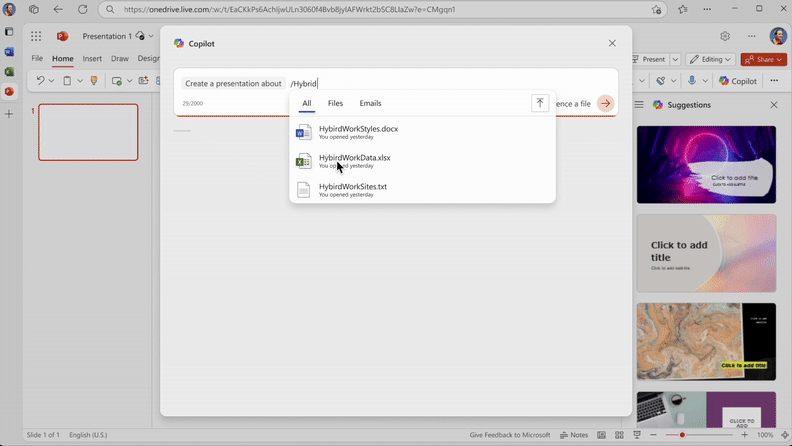The width and height of the screenshot is (792, 446).
Task: Open Excel from the left sidebar
Action: coord(9,72)
